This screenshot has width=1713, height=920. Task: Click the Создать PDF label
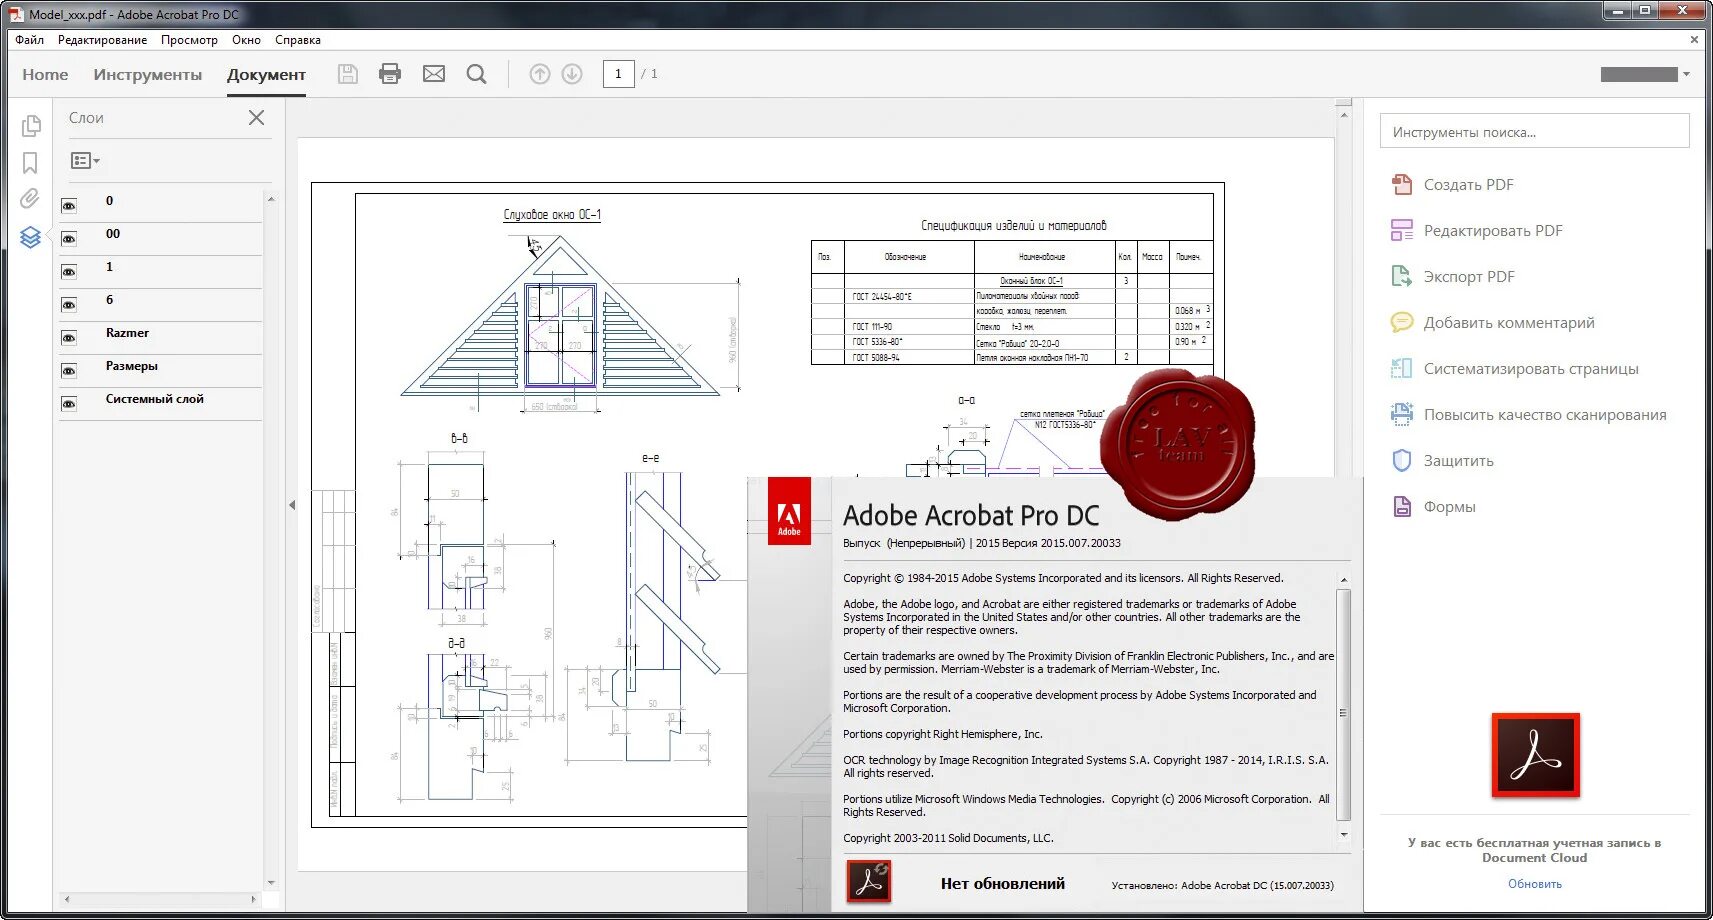tap(1468, 184)
